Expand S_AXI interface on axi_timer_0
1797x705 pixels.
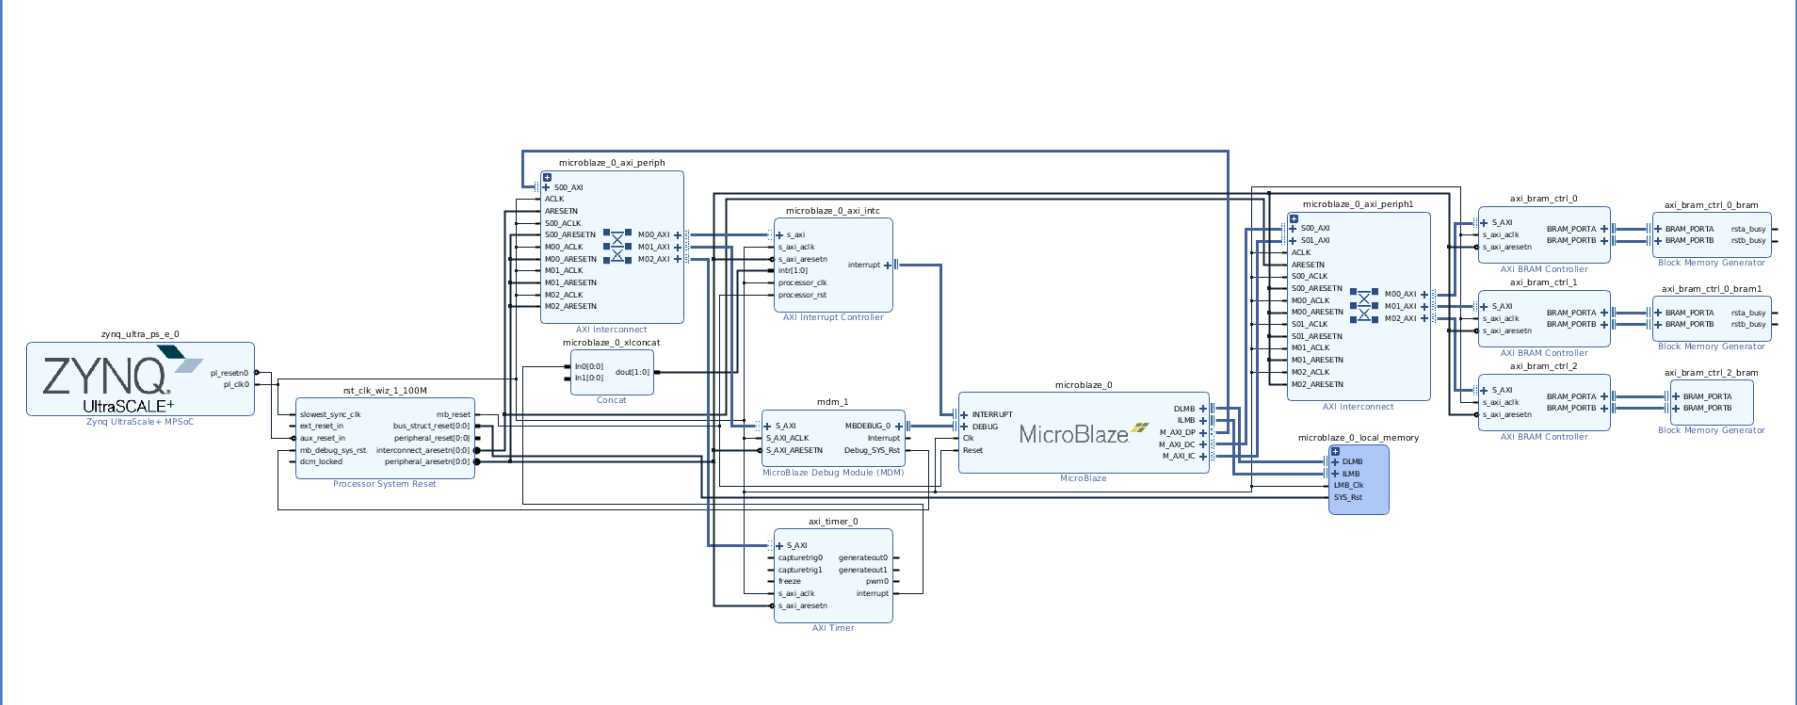(780, 546)
